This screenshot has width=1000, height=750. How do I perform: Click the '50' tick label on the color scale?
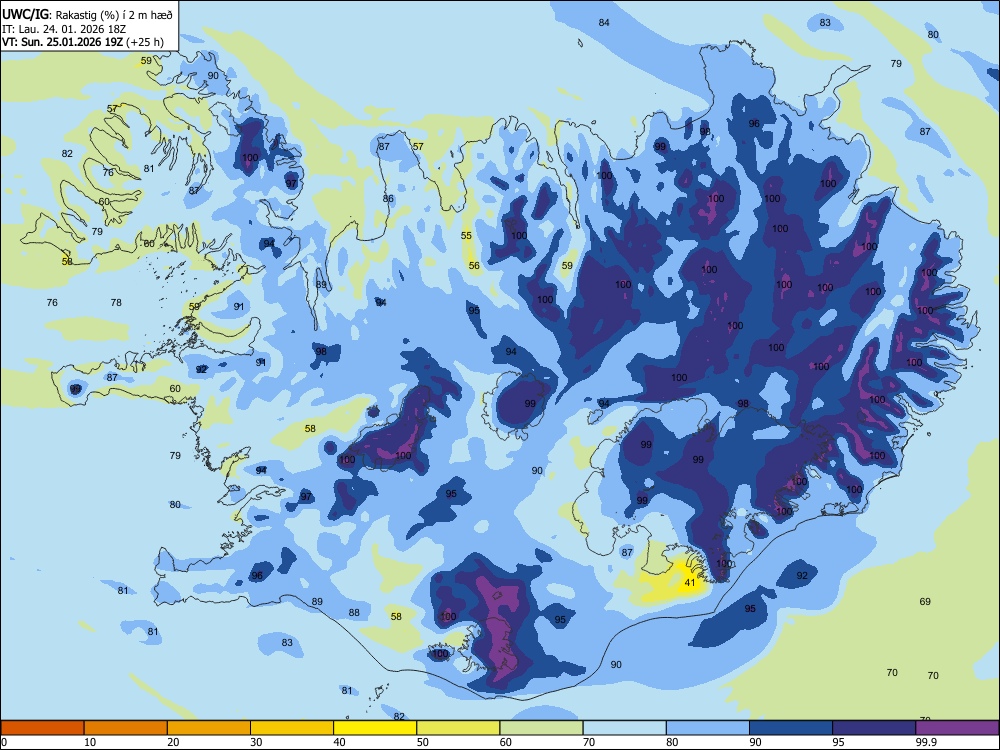point(422,742)
